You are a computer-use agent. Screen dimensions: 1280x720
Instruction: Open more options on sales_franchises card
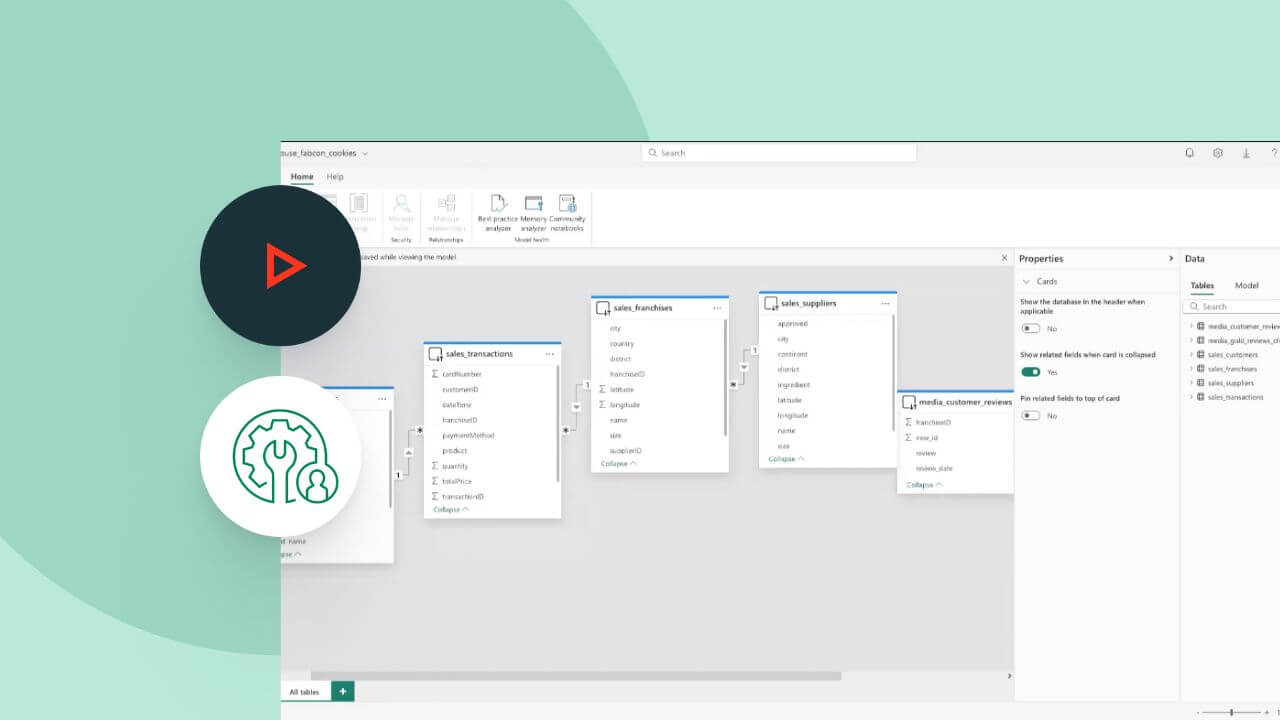pos(717,308)
